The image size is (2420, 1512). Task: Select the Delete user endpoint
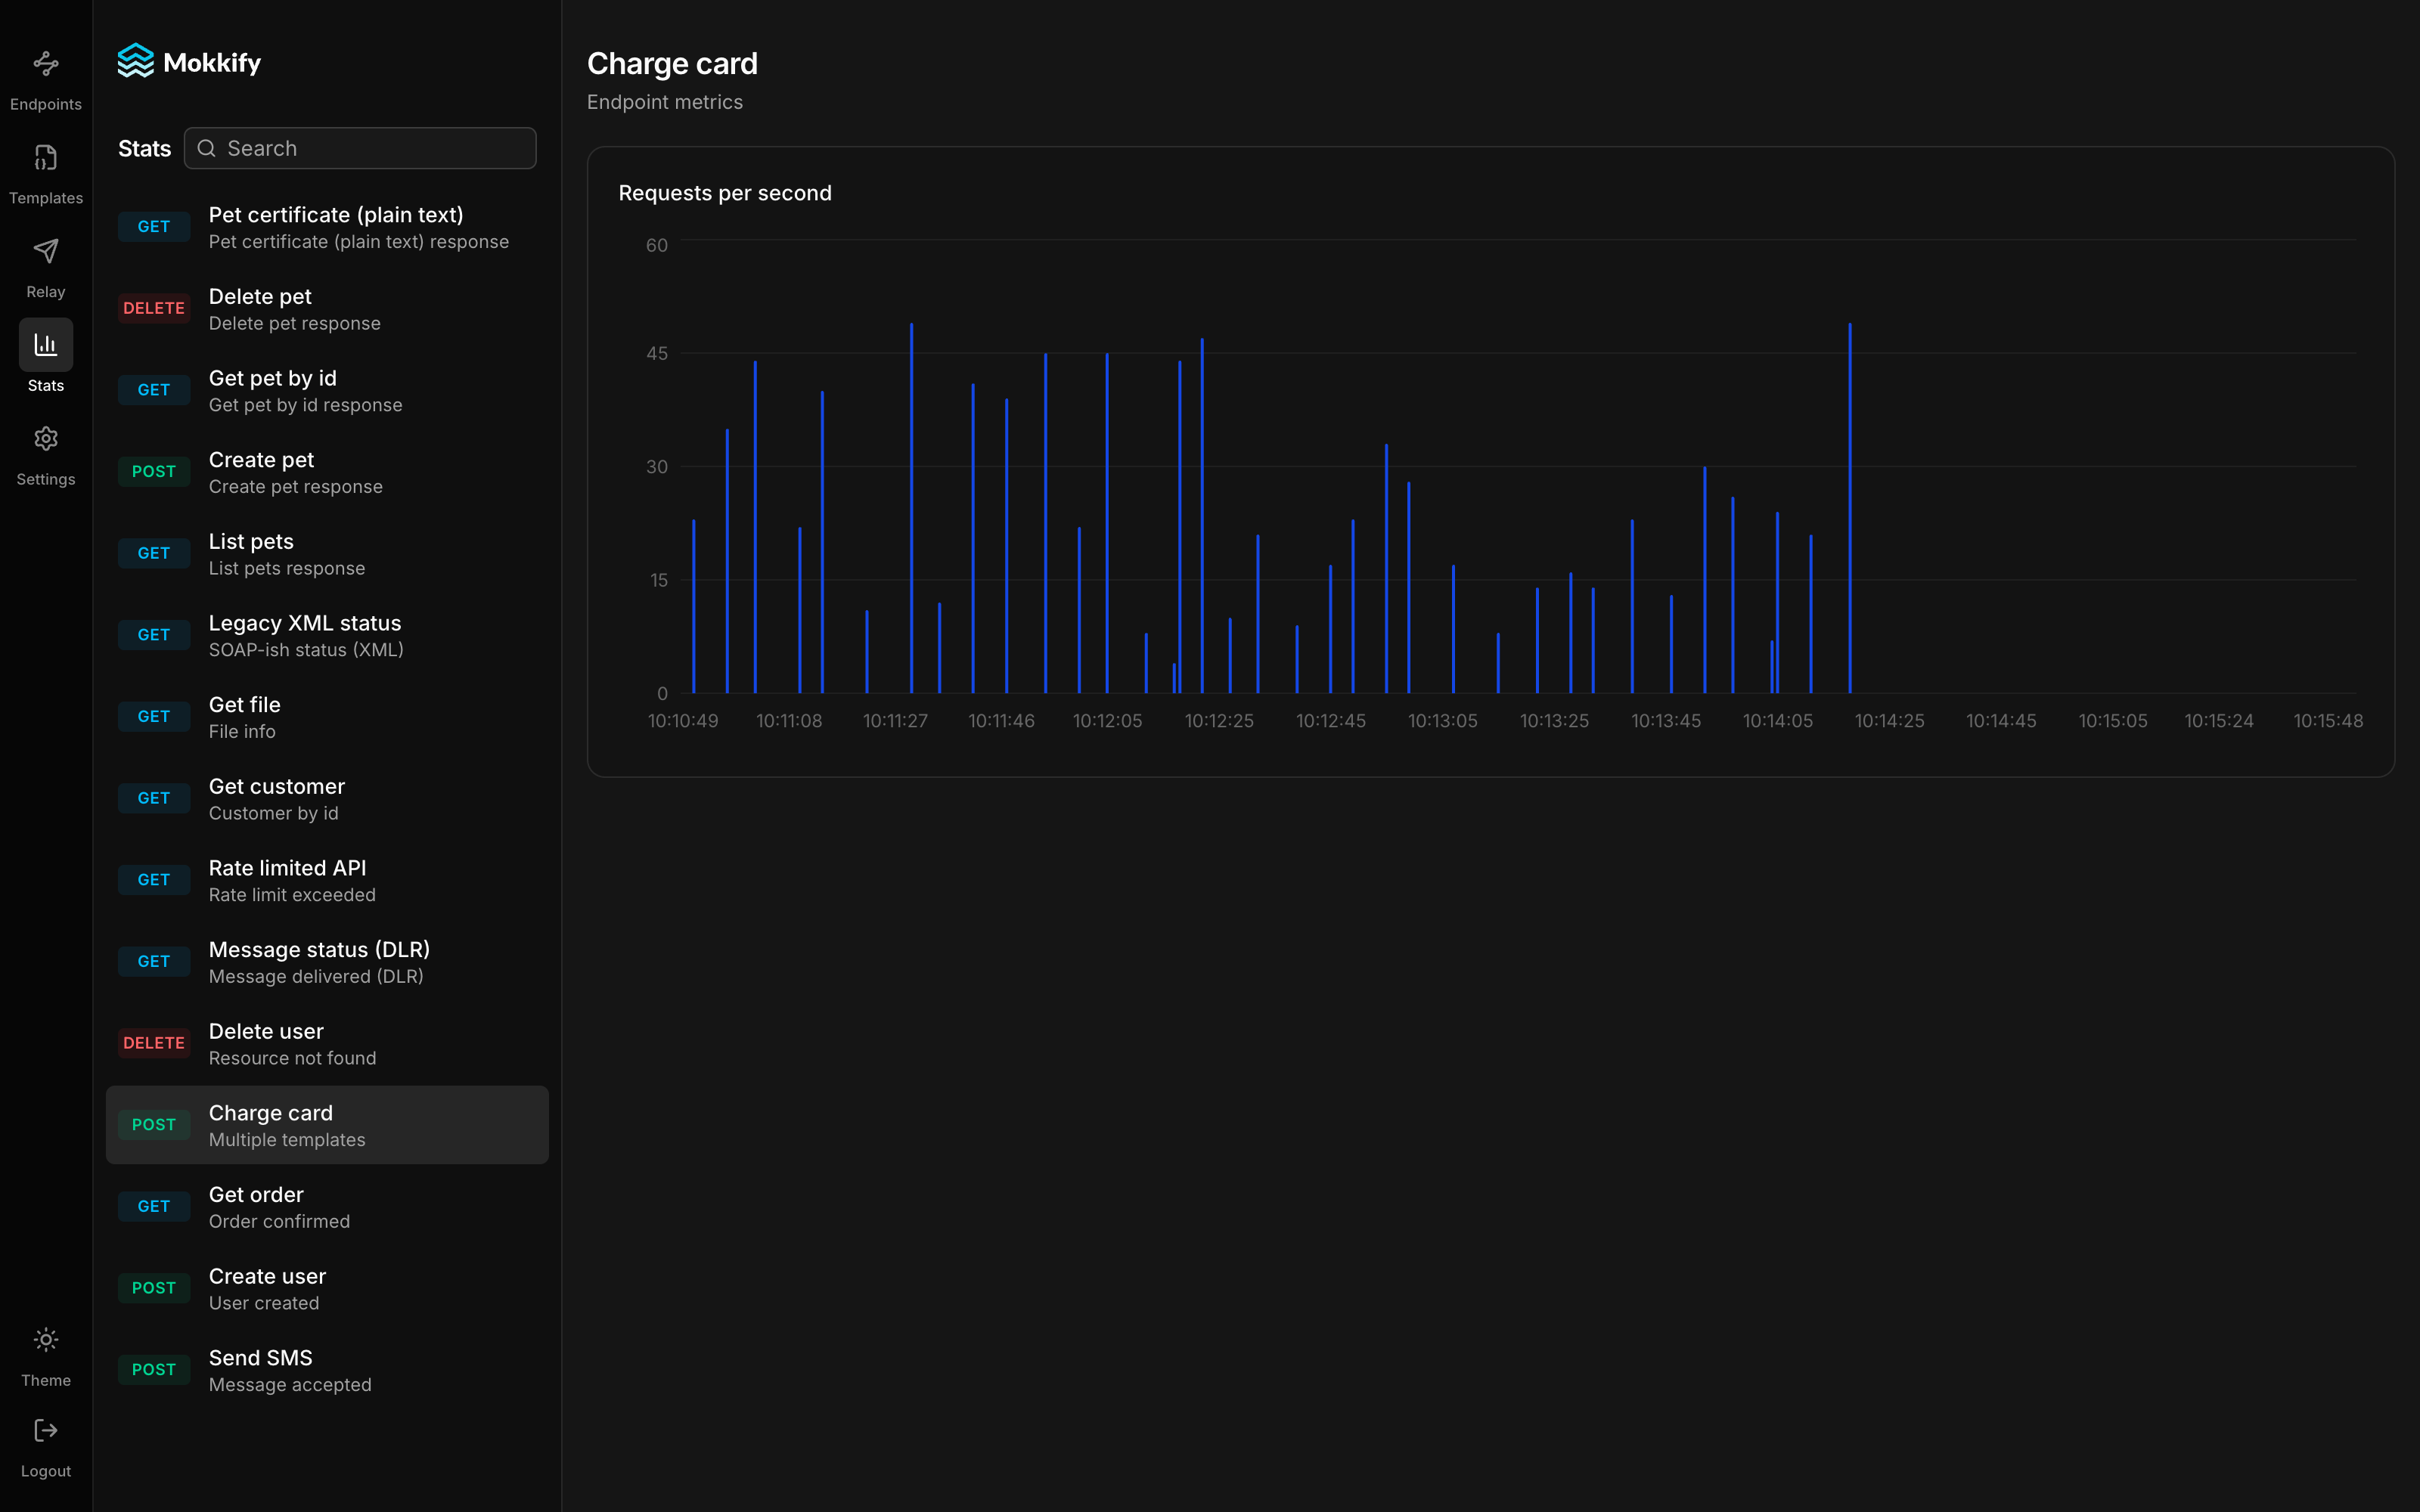(327, 1044)
